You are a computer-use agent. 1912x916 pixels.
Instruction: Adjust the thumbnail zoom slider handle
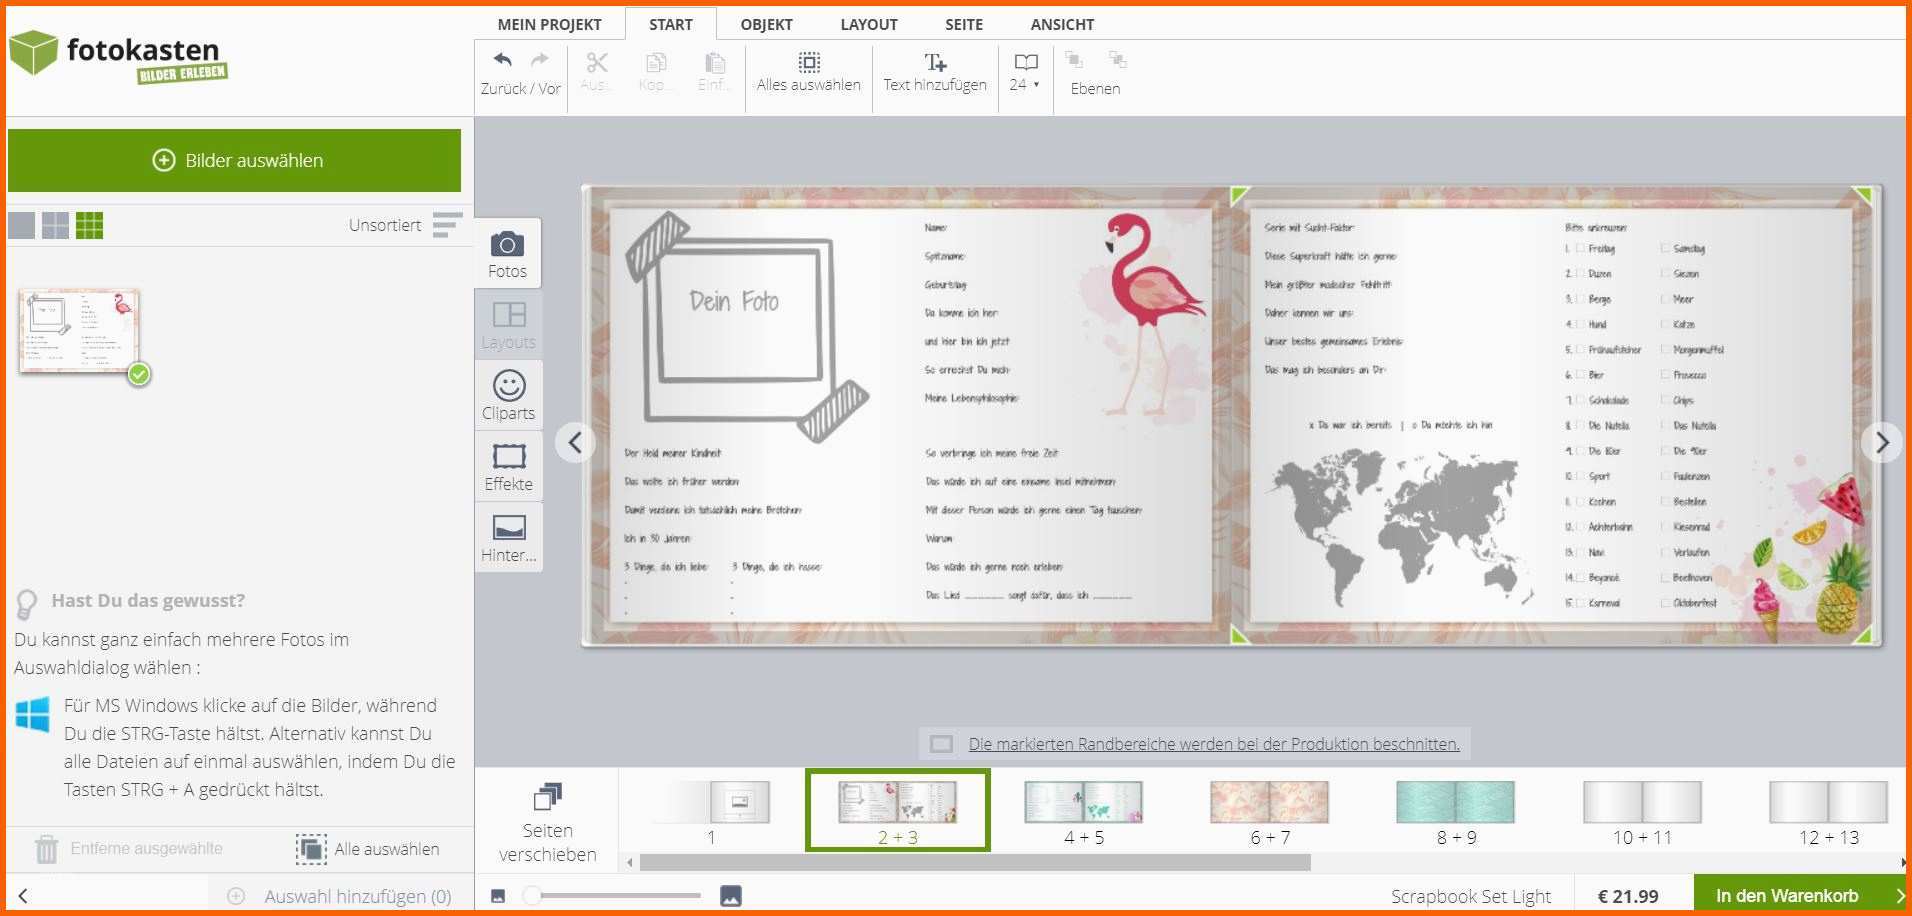(532, 896)
